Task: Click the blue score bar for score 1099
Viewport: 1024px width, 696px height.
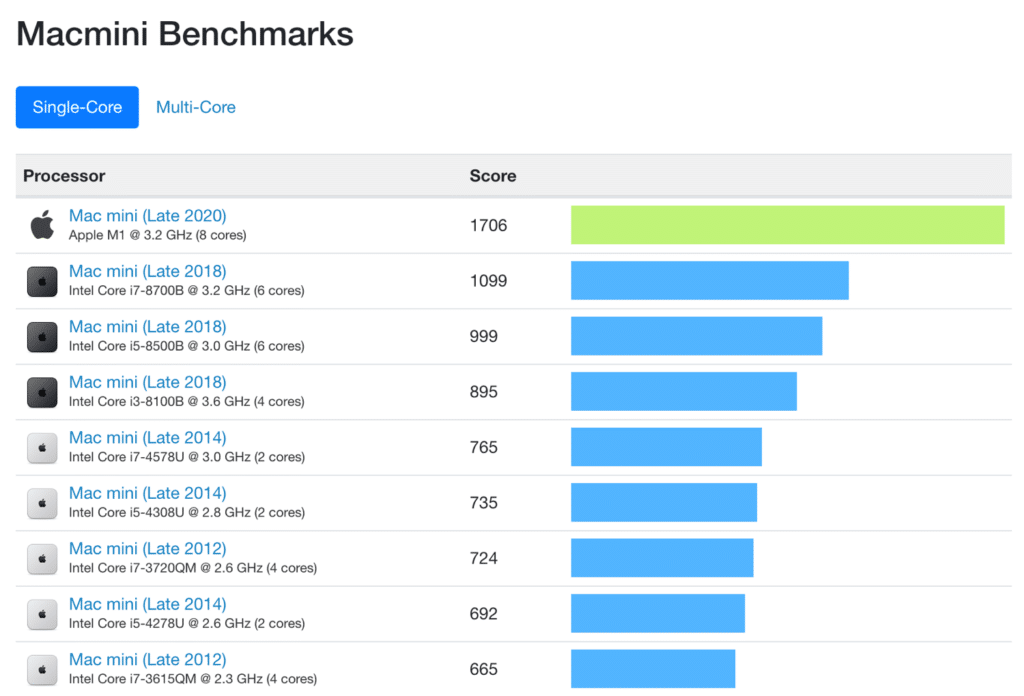Action: pos(709,281)
